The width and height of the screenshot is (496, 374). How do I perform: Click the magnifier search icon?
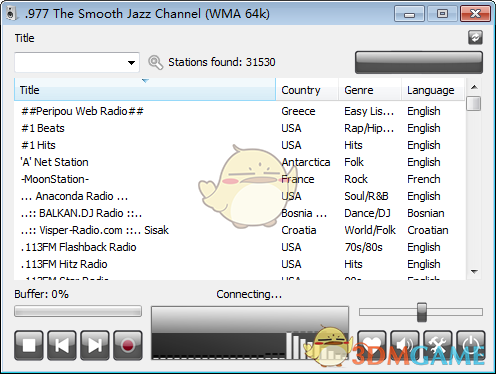coord(155,62)
